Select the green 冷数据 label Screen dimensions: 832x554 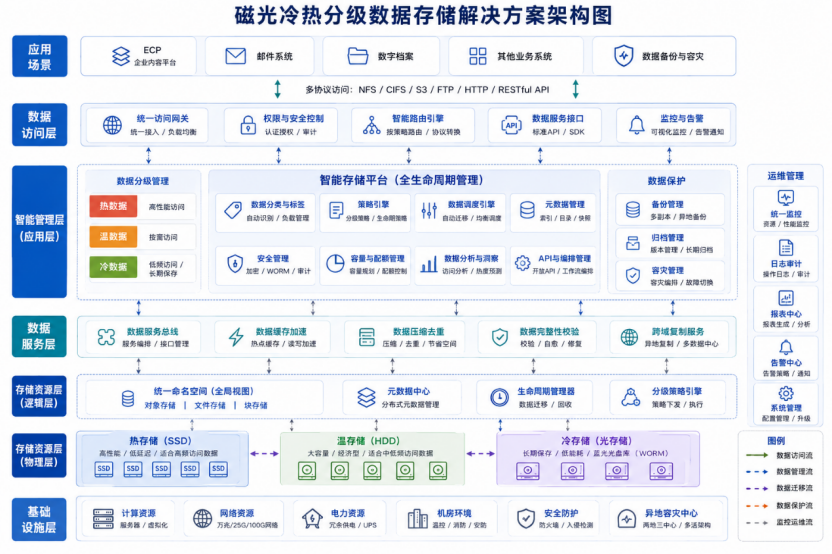[x=113, y=267]
